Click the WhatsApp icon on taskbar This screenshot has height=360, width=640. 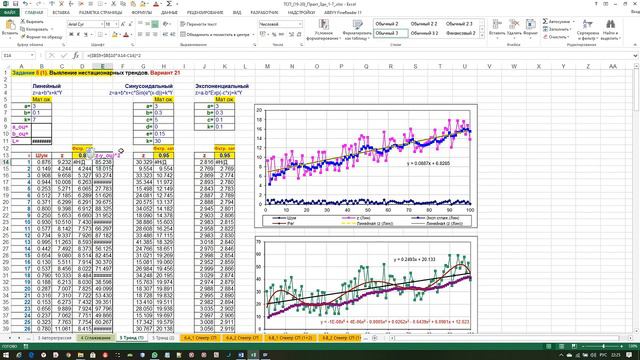(x=154, y=355)
